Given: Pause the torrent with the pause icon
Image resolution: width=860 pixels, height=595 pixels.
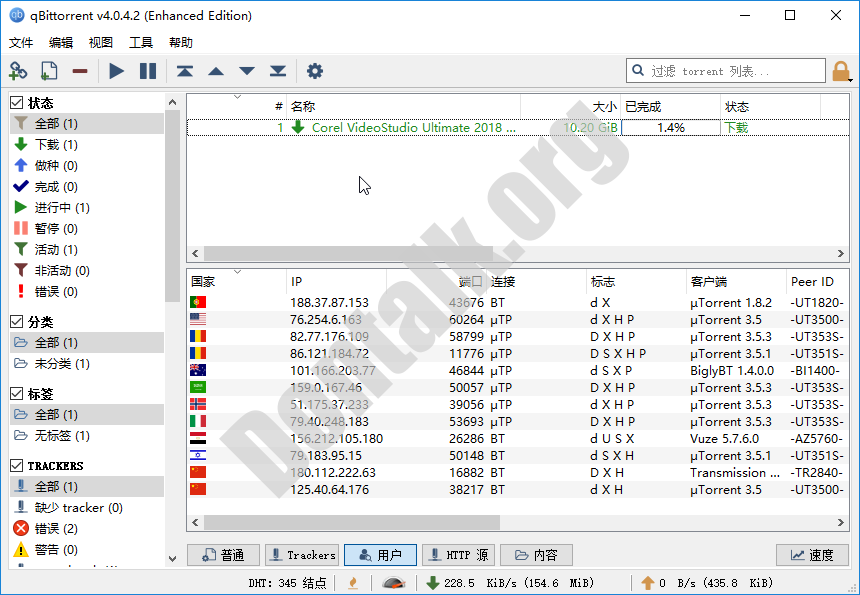Looking at the screenshot, I should pos(148,71).
